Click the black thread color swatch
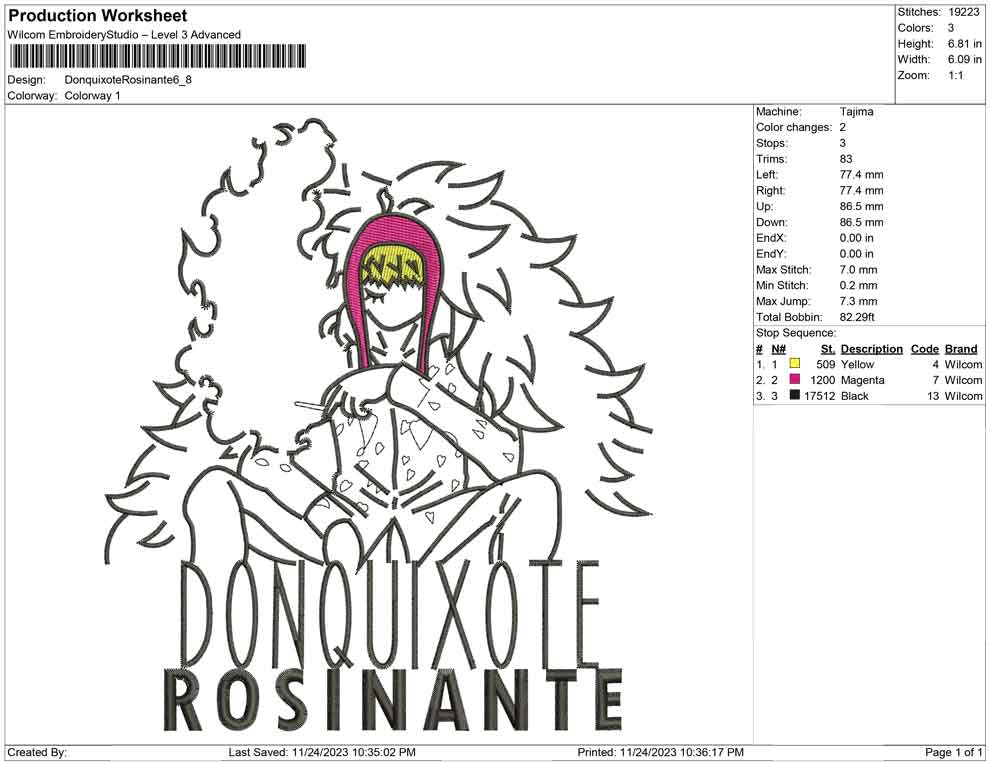Viewport: 990px width, 762px height. pos(795,395)
